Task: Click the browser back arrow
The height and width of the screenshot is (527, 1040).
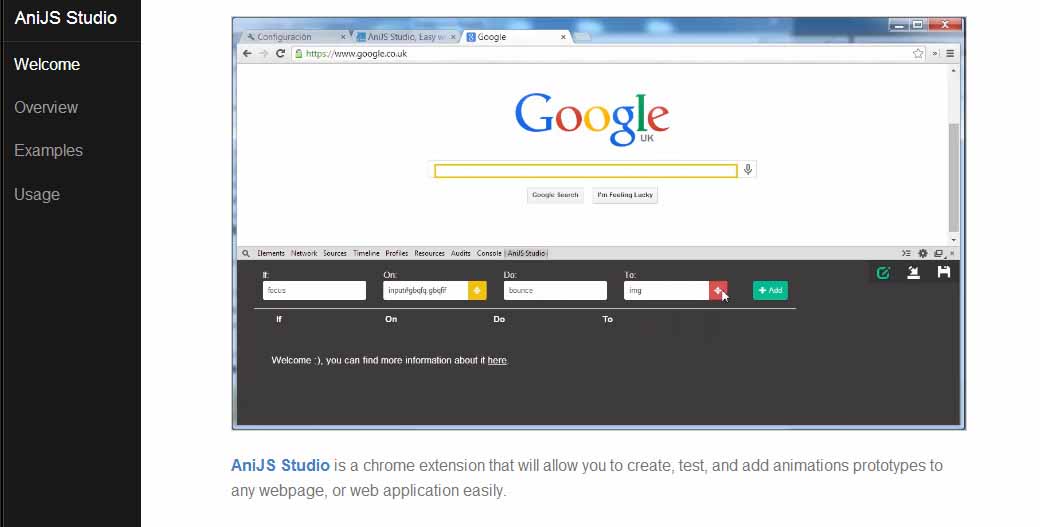Action: 247,54
